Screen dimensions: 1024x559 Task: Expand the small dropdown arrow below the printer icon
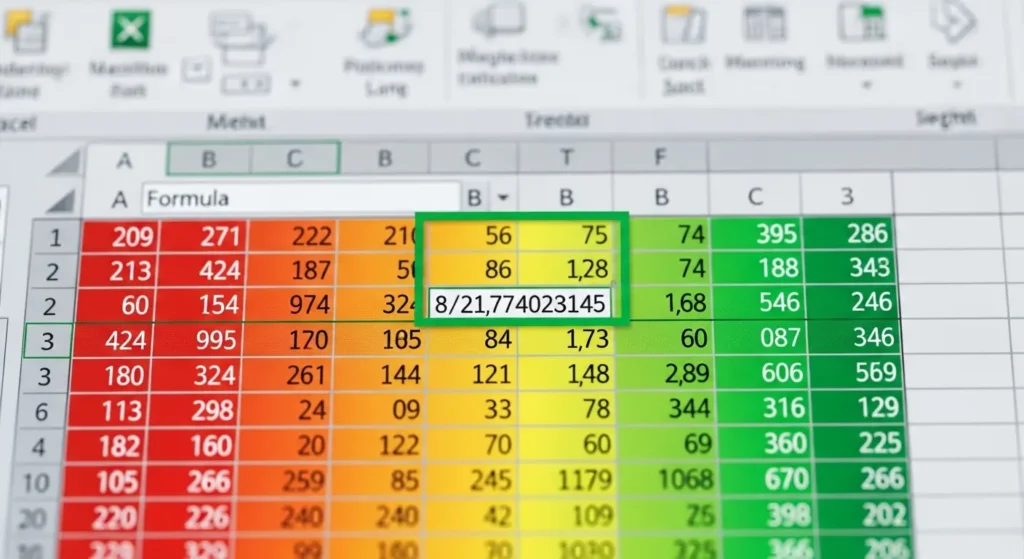click(295, 82)
